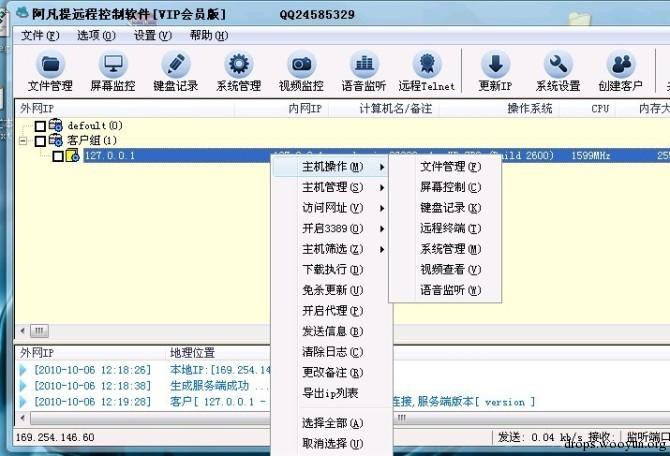Start 视频监控 camera icon

pyautogui.click(x=300, y=72)
